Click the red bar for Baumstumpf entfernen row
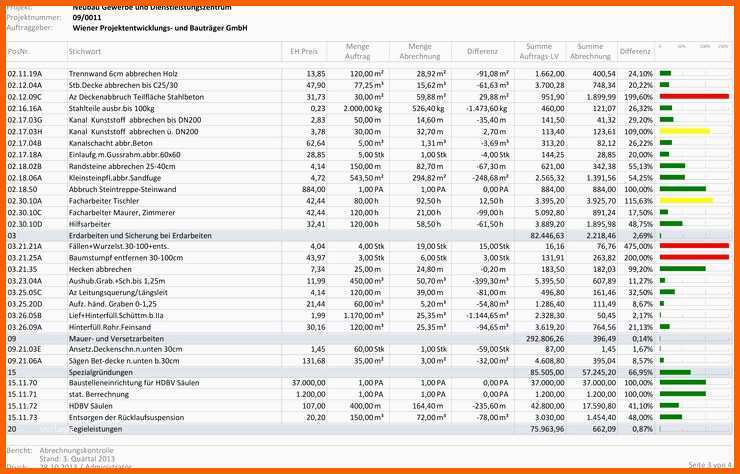740x474 pixels. tap(694, 257)
